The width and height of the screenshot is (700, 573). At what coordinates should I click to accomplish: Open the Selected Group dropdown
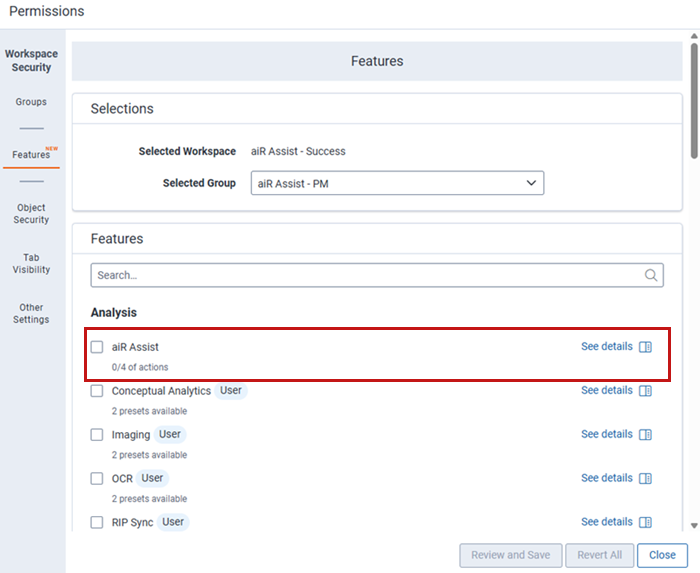point(397,183)
